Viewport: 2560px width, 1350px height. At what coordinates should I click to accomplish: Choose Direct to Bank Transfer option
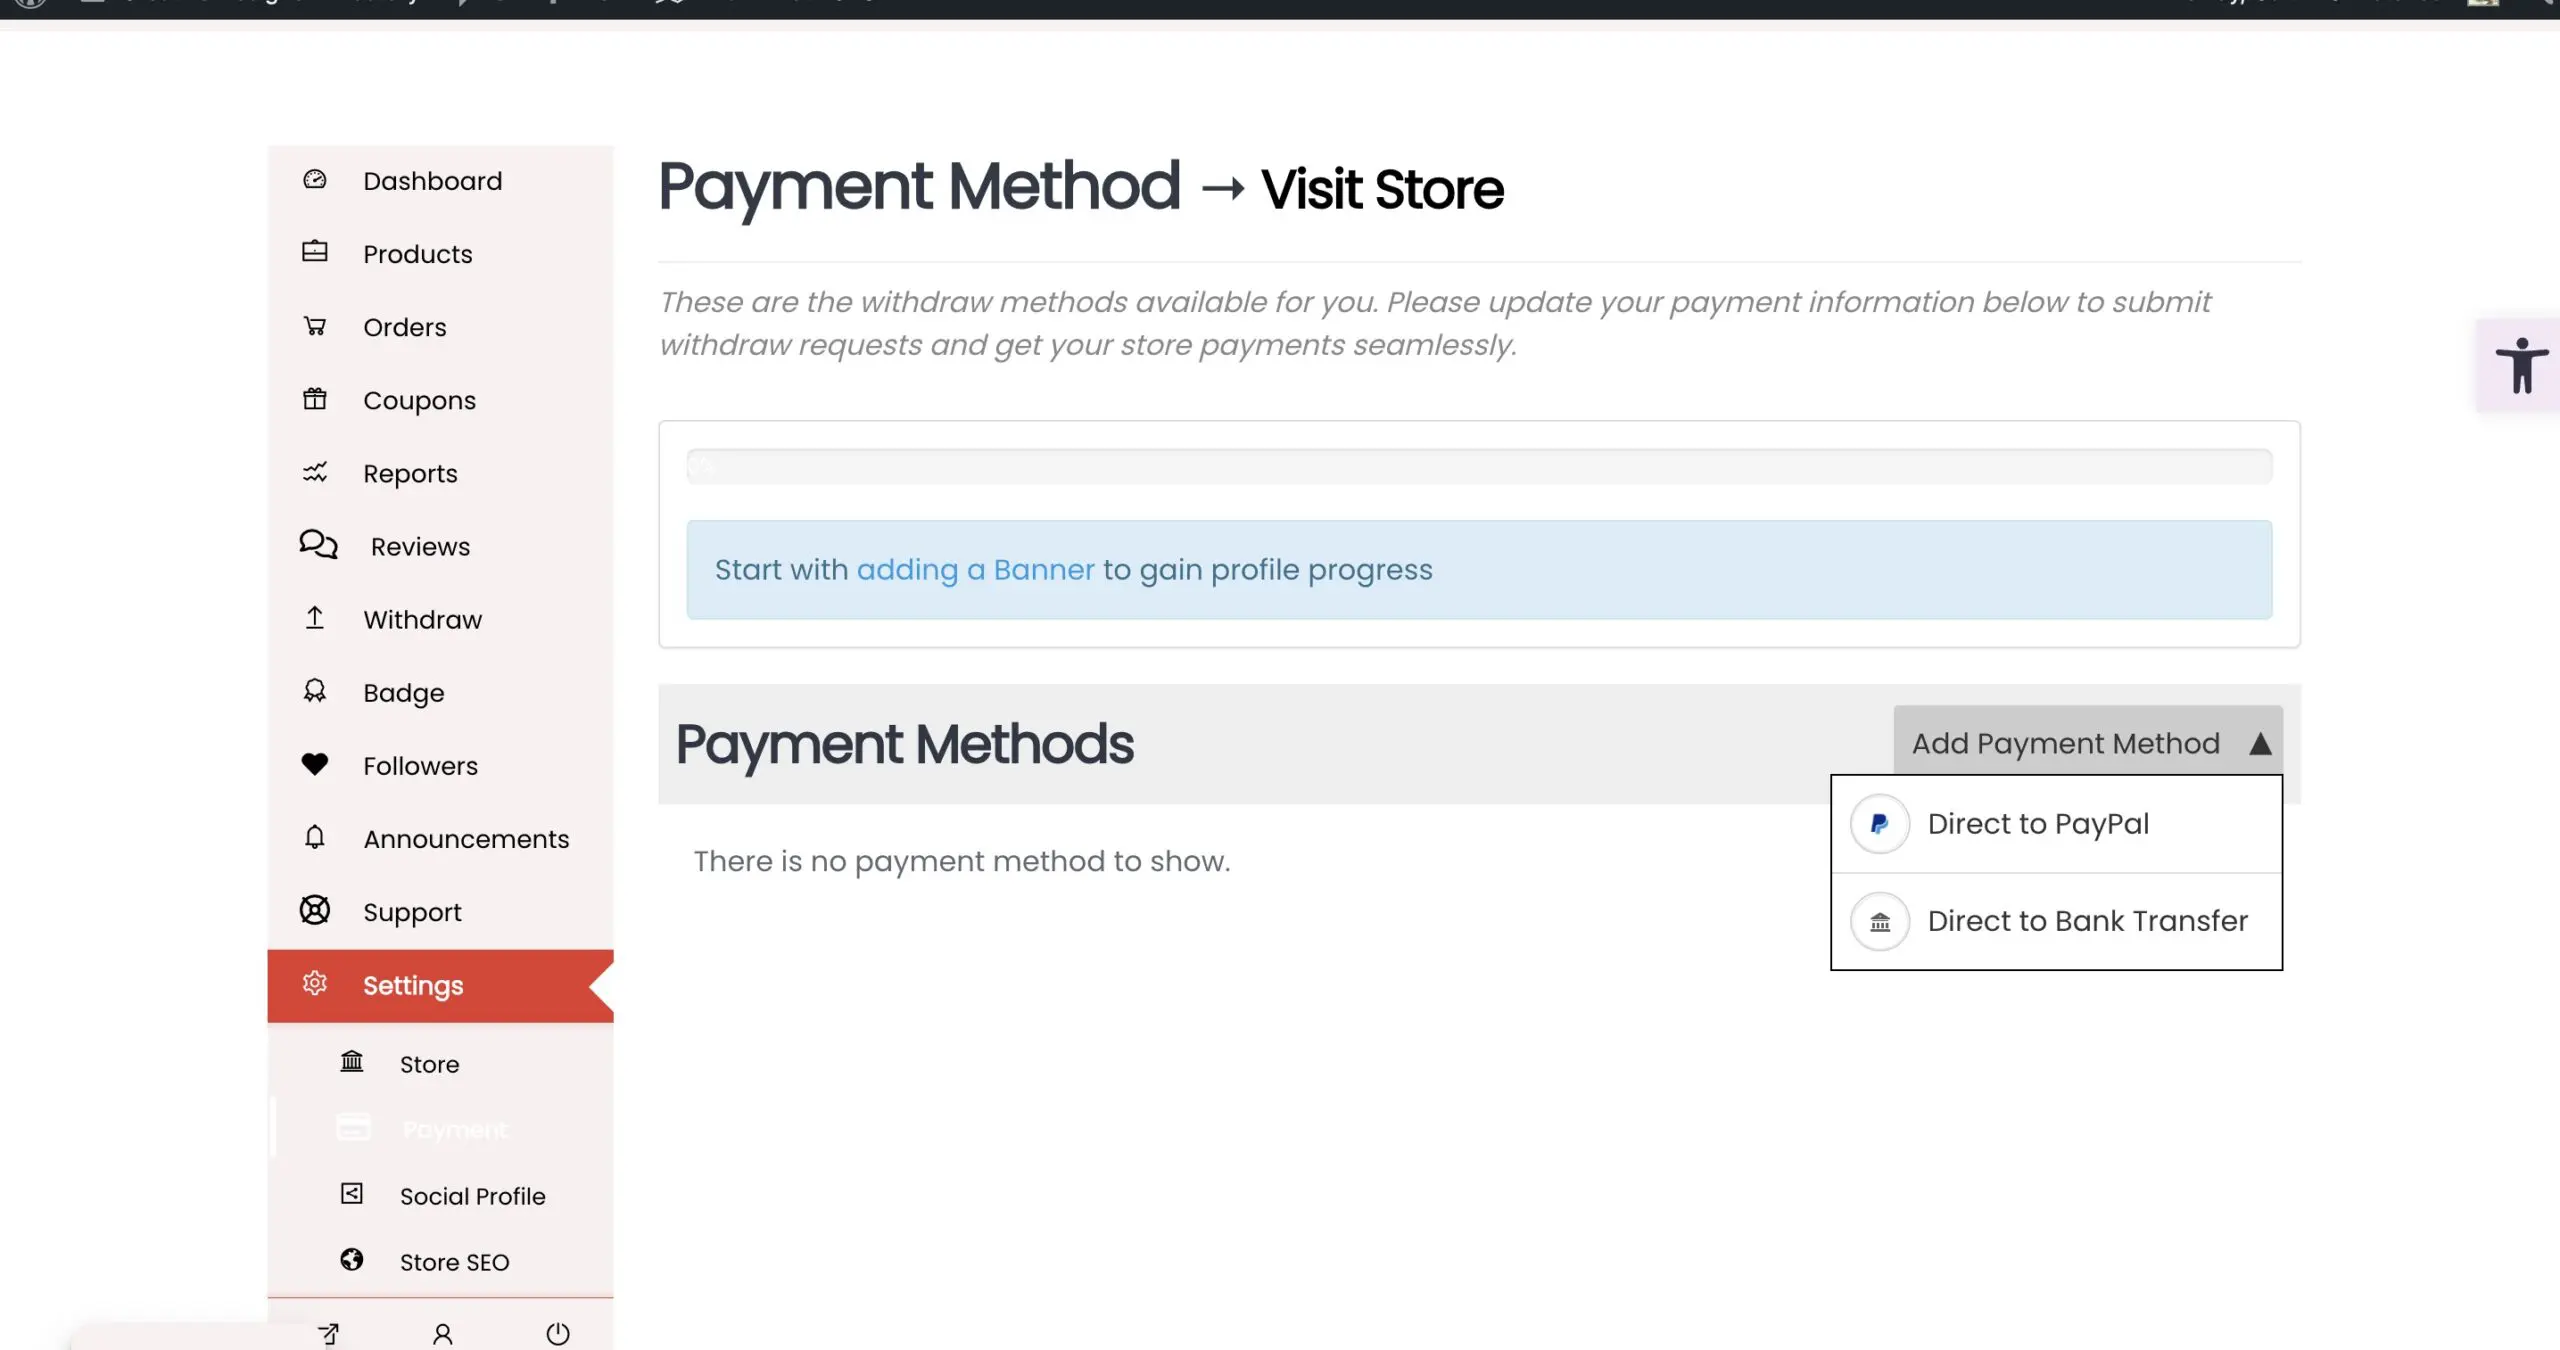tap(2086, 921)
